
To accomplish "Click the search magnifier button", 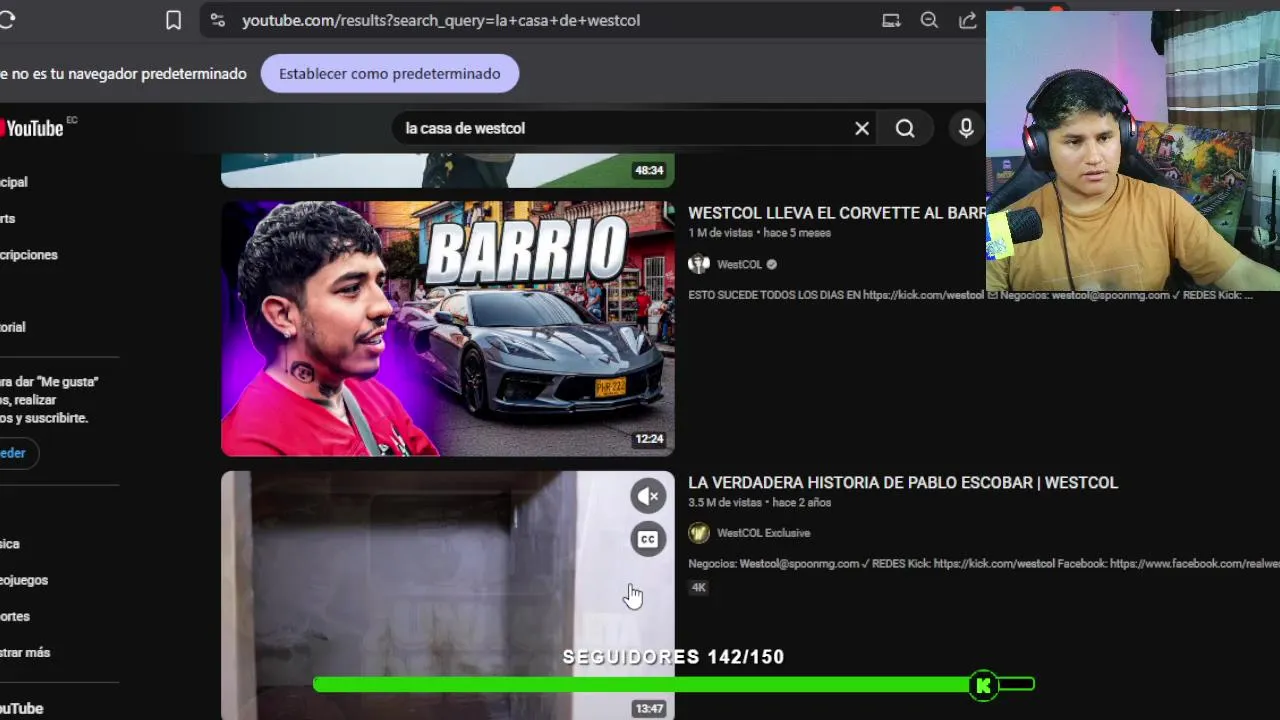I will [x=905, y=128].
